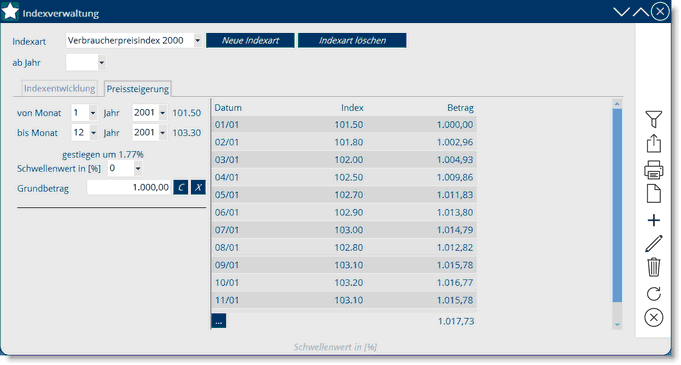
Task: Select row 07/01
Action: (x=344, y=230)
